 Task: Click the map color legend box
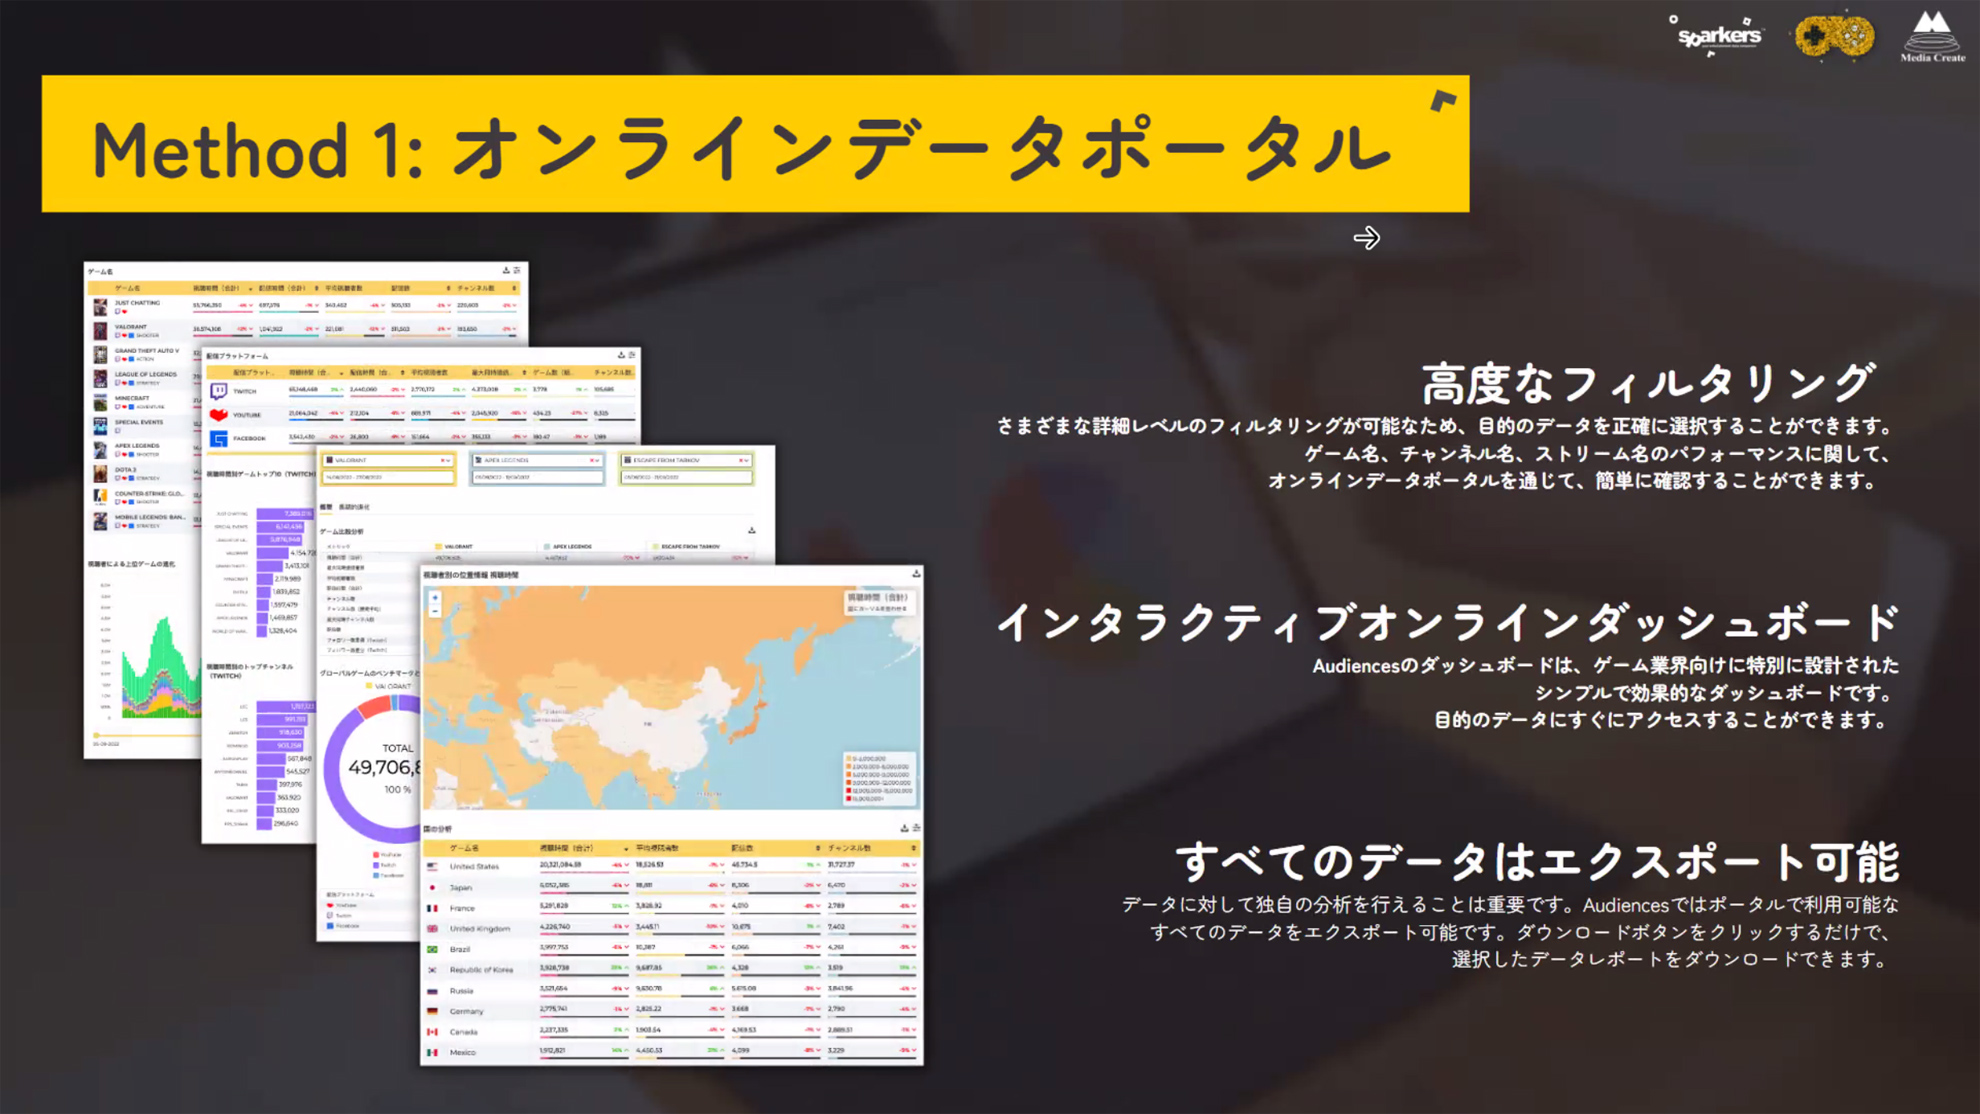[879, 779]
